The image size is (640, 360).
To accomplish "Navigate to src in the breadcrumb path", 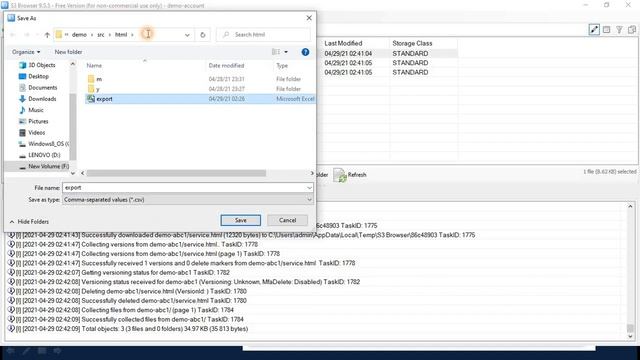I will [100, 35].
